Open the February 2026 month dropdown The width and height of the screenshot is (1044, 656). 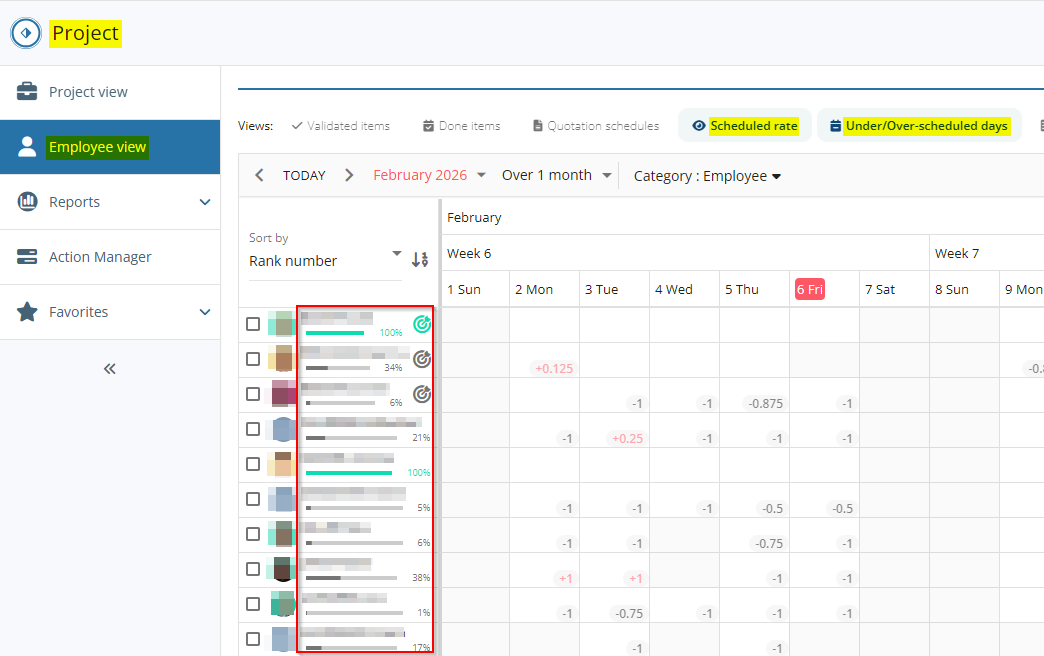click(x=428, y=175)
